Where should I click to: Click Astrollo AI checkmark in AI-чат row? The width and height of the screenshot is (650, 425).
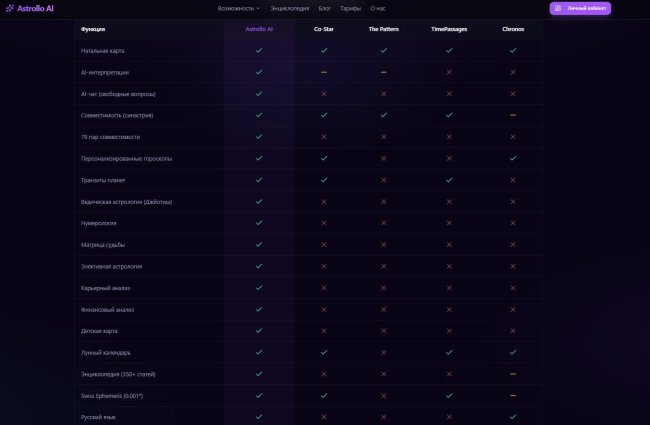tap(259, 94)
